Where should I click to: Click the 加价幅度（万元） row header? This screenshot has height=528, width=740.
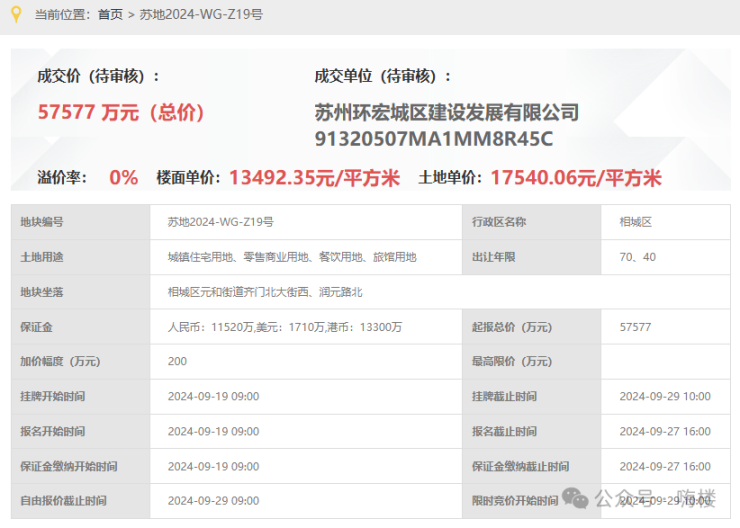[81, 361]
